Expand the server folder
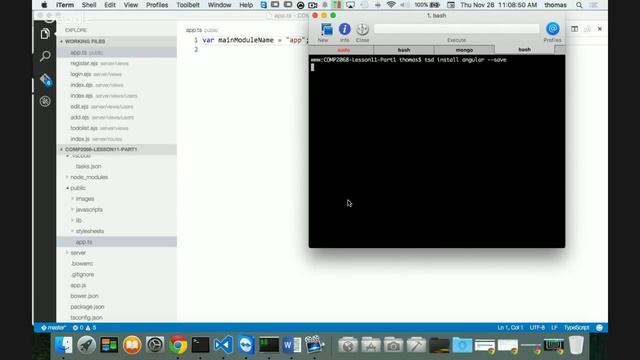Image resolution: width=640 pixels, height=360 pixels. click(x=78, y=253)
